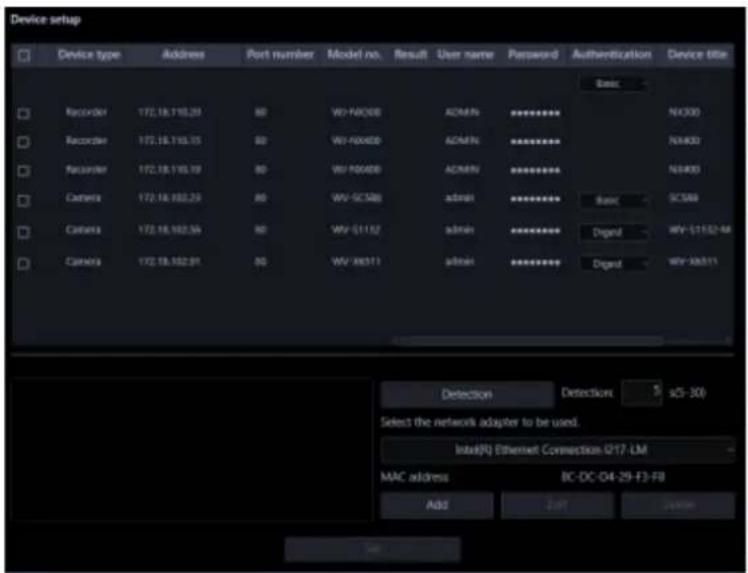Screen dimensions: 748x573
Task: Click the greyed-out Edit button
Action: tap(557, 505)
